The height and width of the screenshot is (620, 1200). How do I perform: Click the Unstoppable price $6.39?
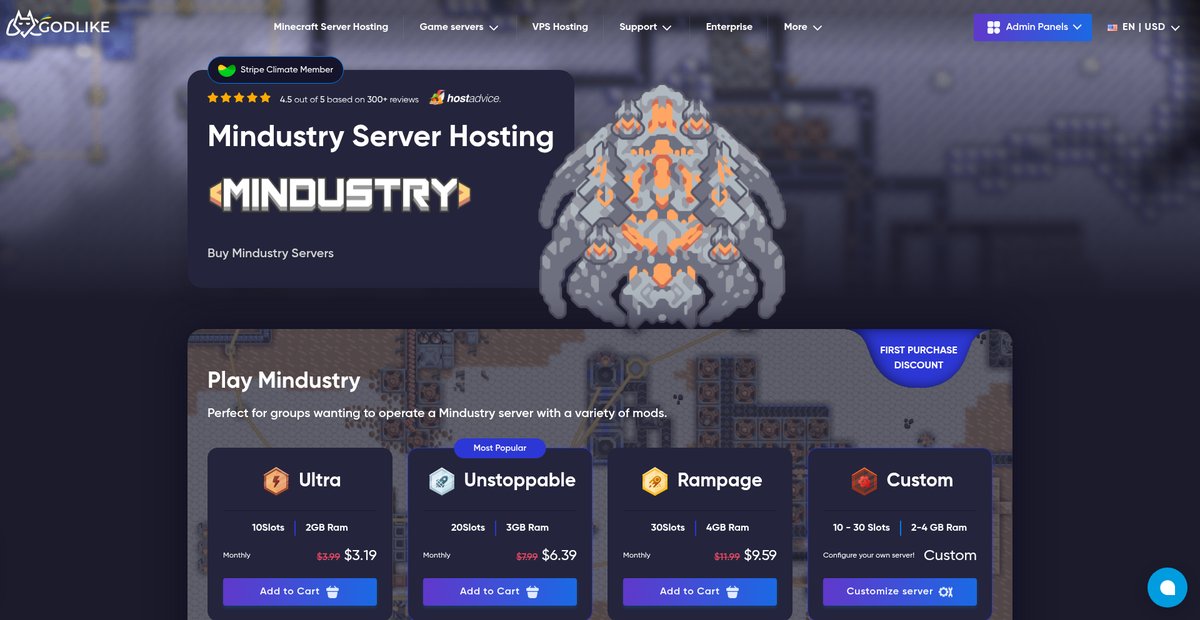(559, 555)
